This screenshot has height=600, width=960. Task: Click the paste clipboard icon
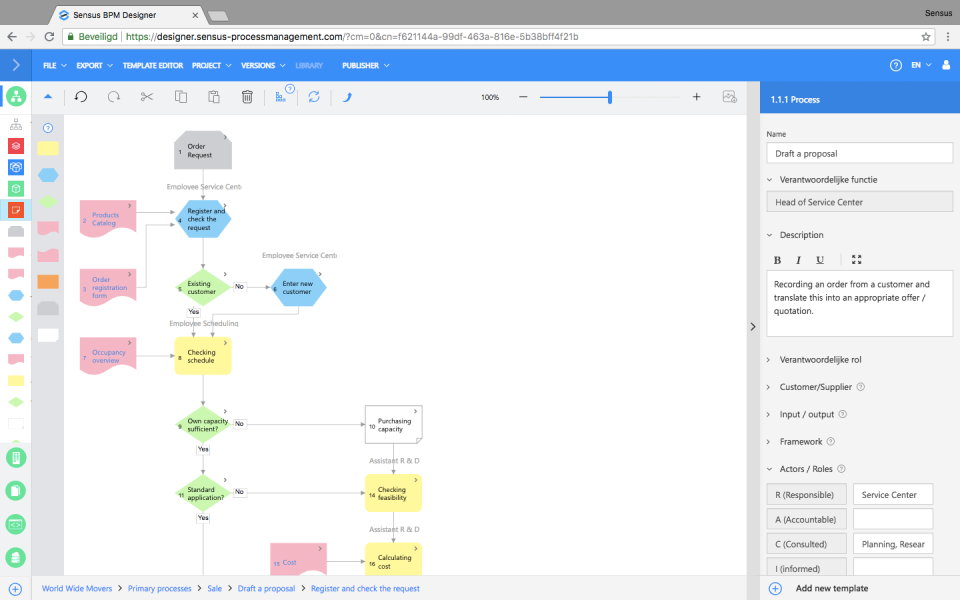214,97
